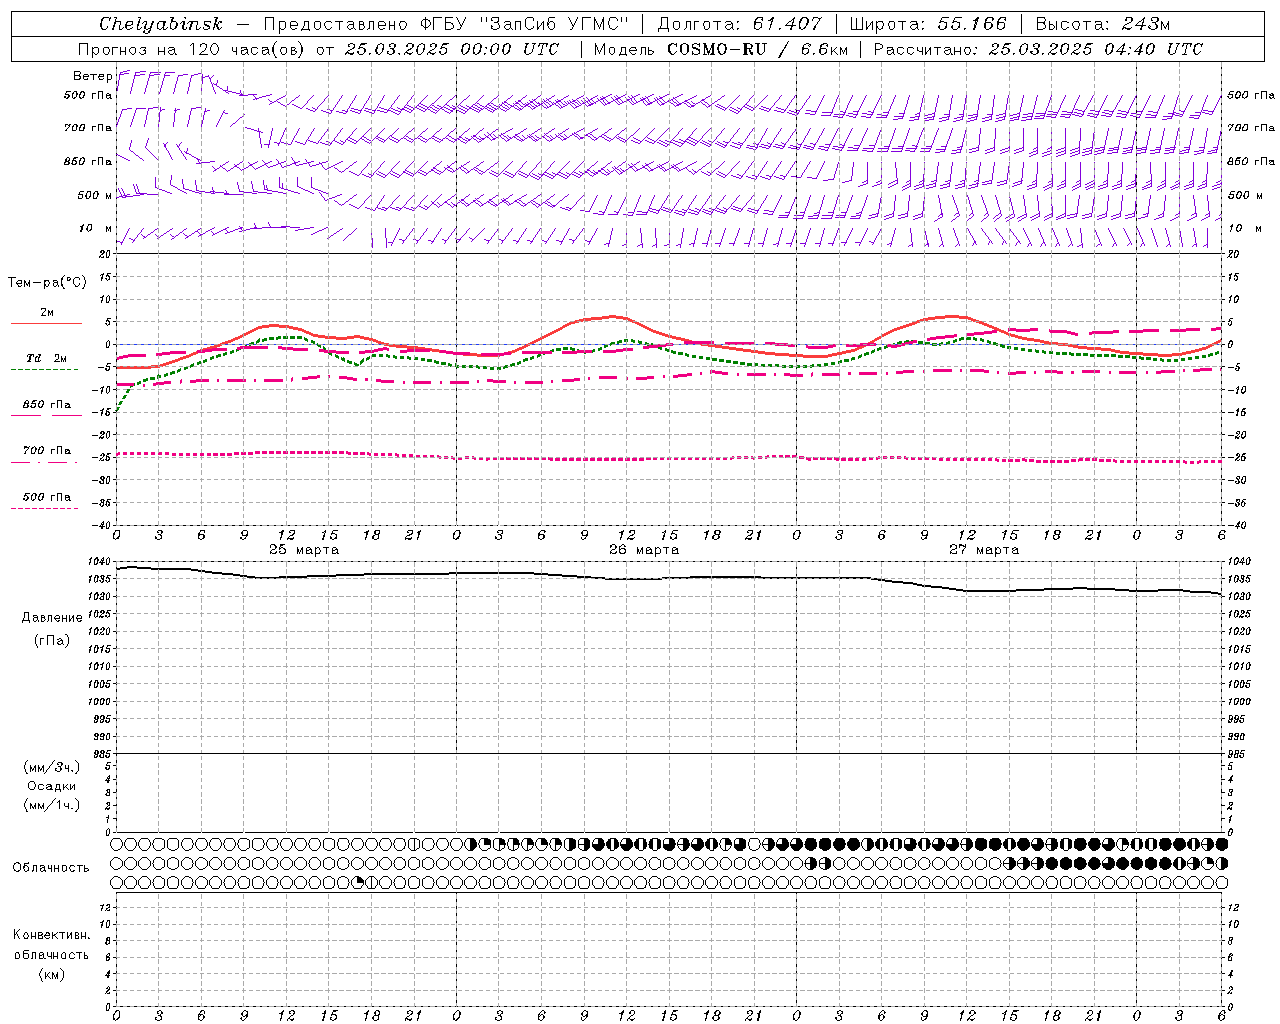Image resolution: width=1280 pixels, height=1024 pixels.
Task: Click the '500 гПа' temperature legend entry
Action: pyautogui.click(x=47, y=496)
